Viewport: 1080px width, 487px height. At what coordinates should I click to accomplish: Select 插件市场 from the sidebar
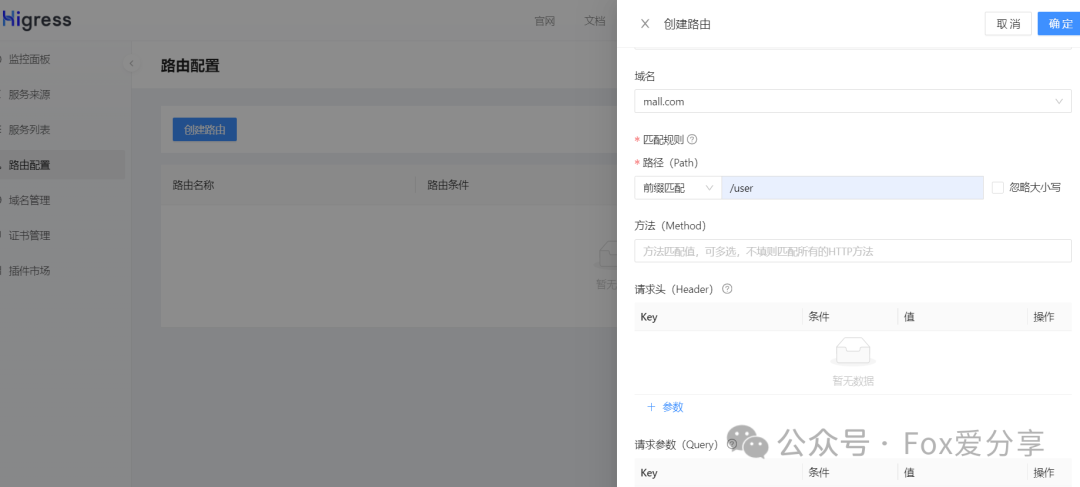pos(29,271)
